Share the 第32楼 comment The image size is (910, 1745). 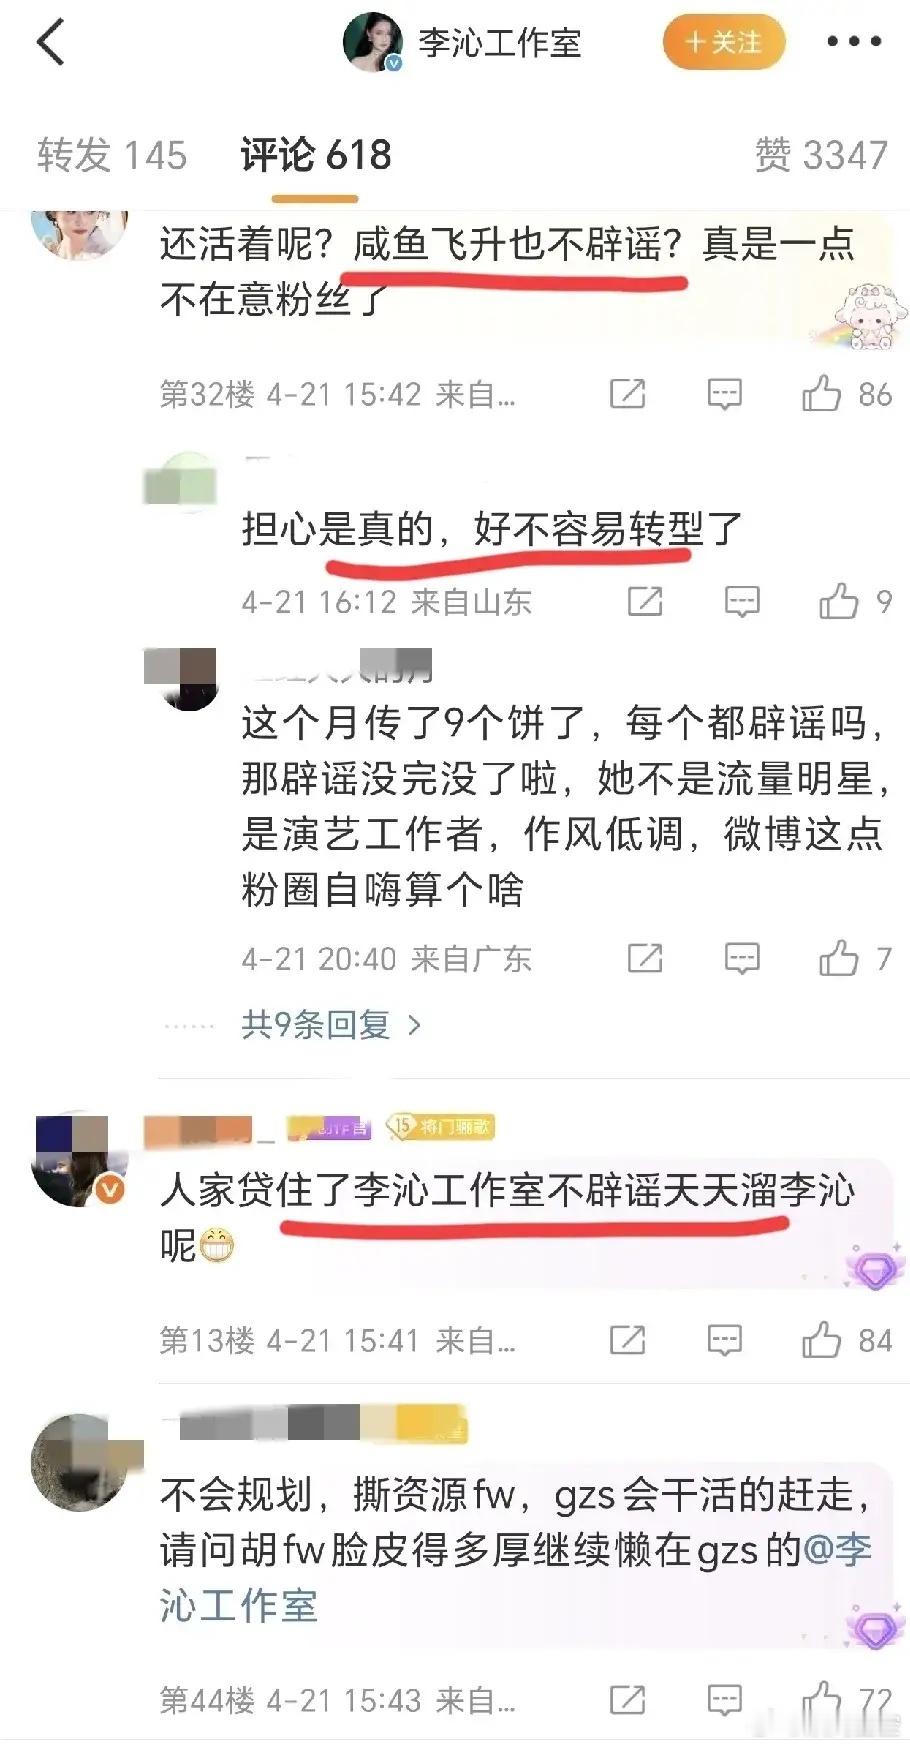coord(627,394)
